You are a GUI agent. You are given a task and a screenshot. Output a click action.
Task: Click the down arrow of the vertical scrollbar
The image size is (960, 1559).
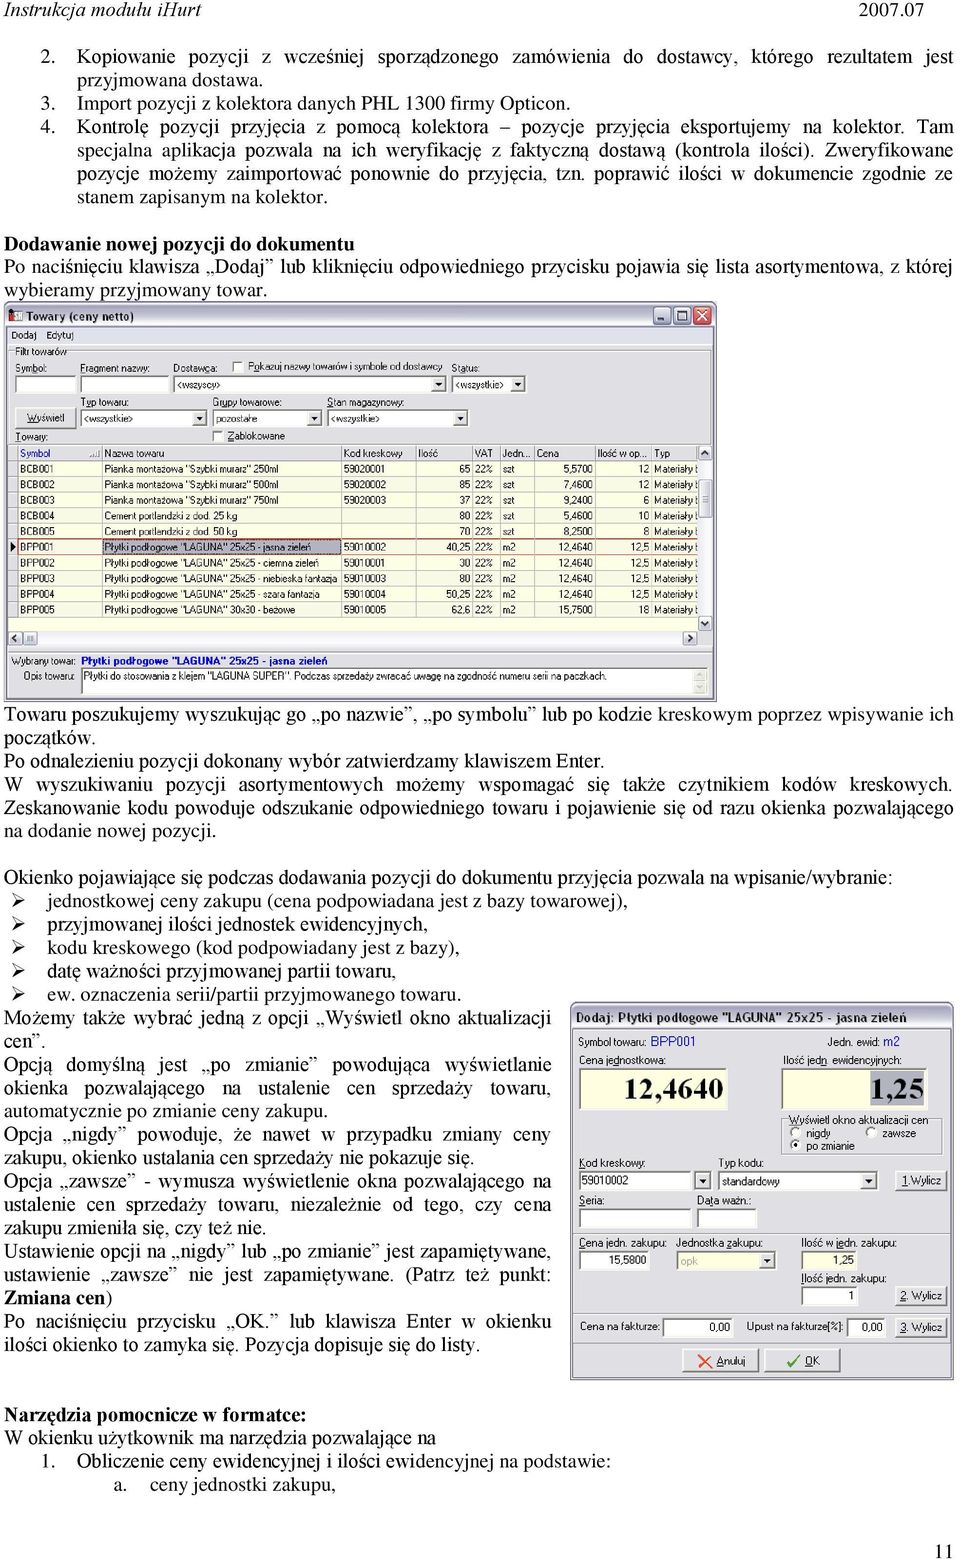pos(705,623)
